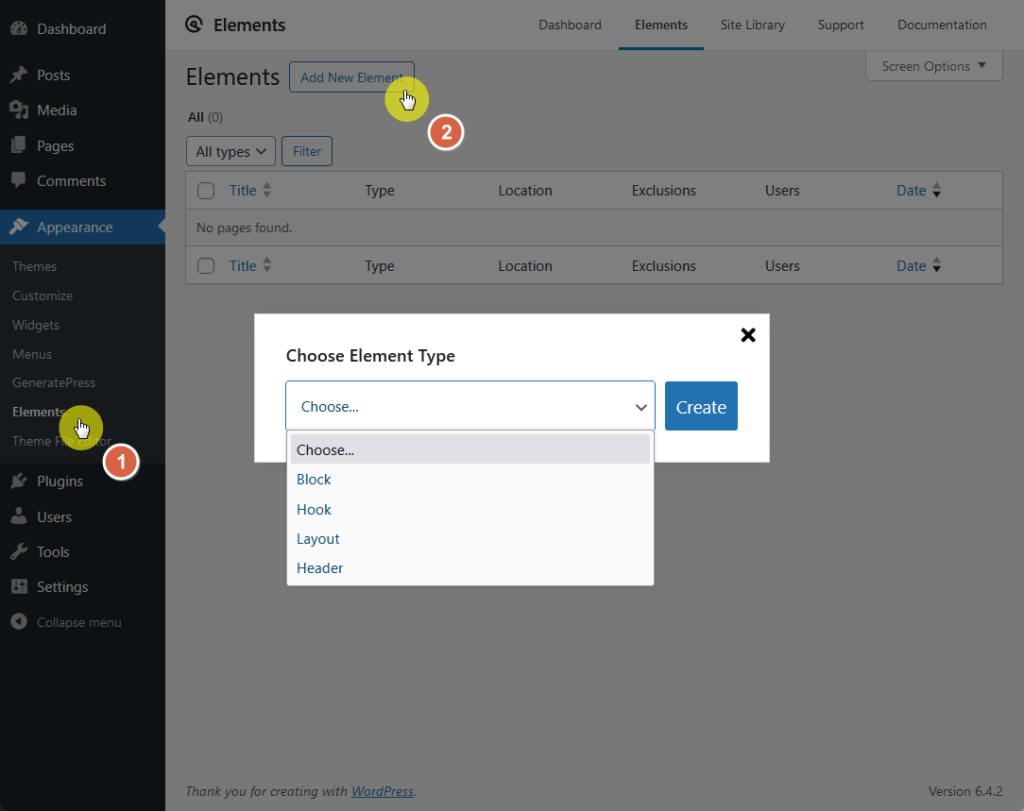1024x811 pixels.
Task: Open Customize in Appearance submenu
Action: click(x=42, y=296)
